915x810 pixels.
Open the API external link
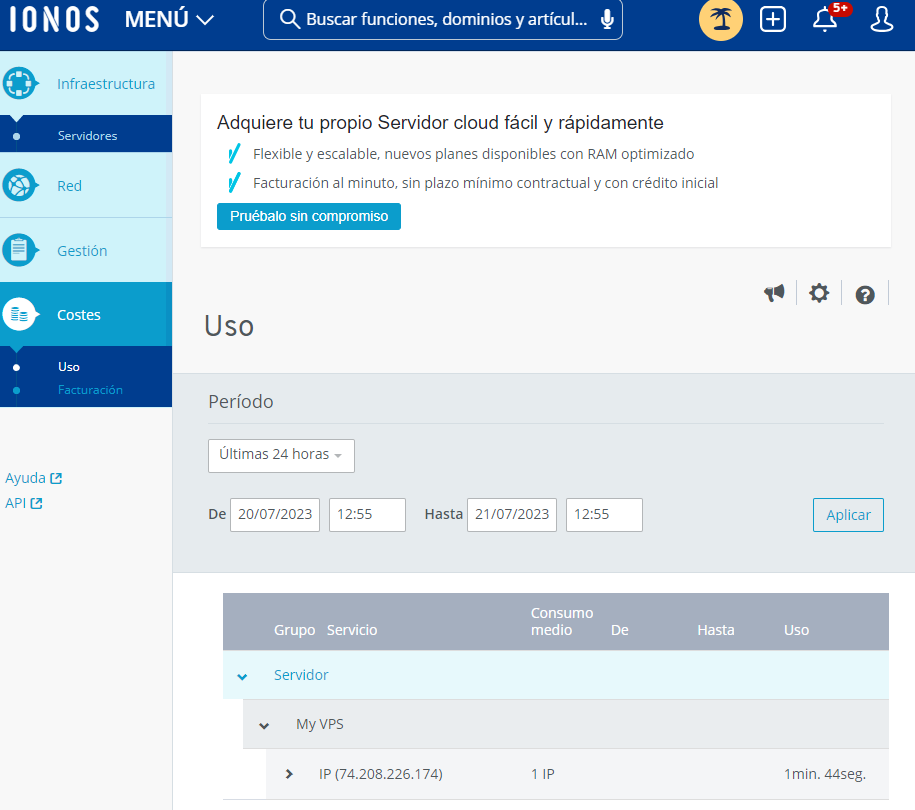coord(23,503)
